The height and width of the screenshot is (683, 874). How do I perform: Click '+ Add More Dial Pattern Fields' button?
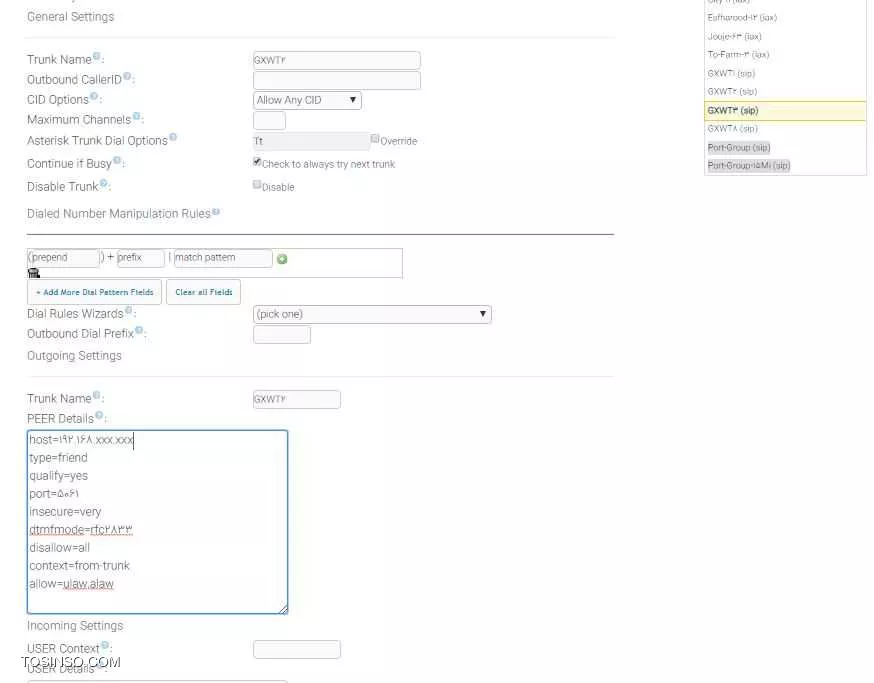click(x=94, y=292)
